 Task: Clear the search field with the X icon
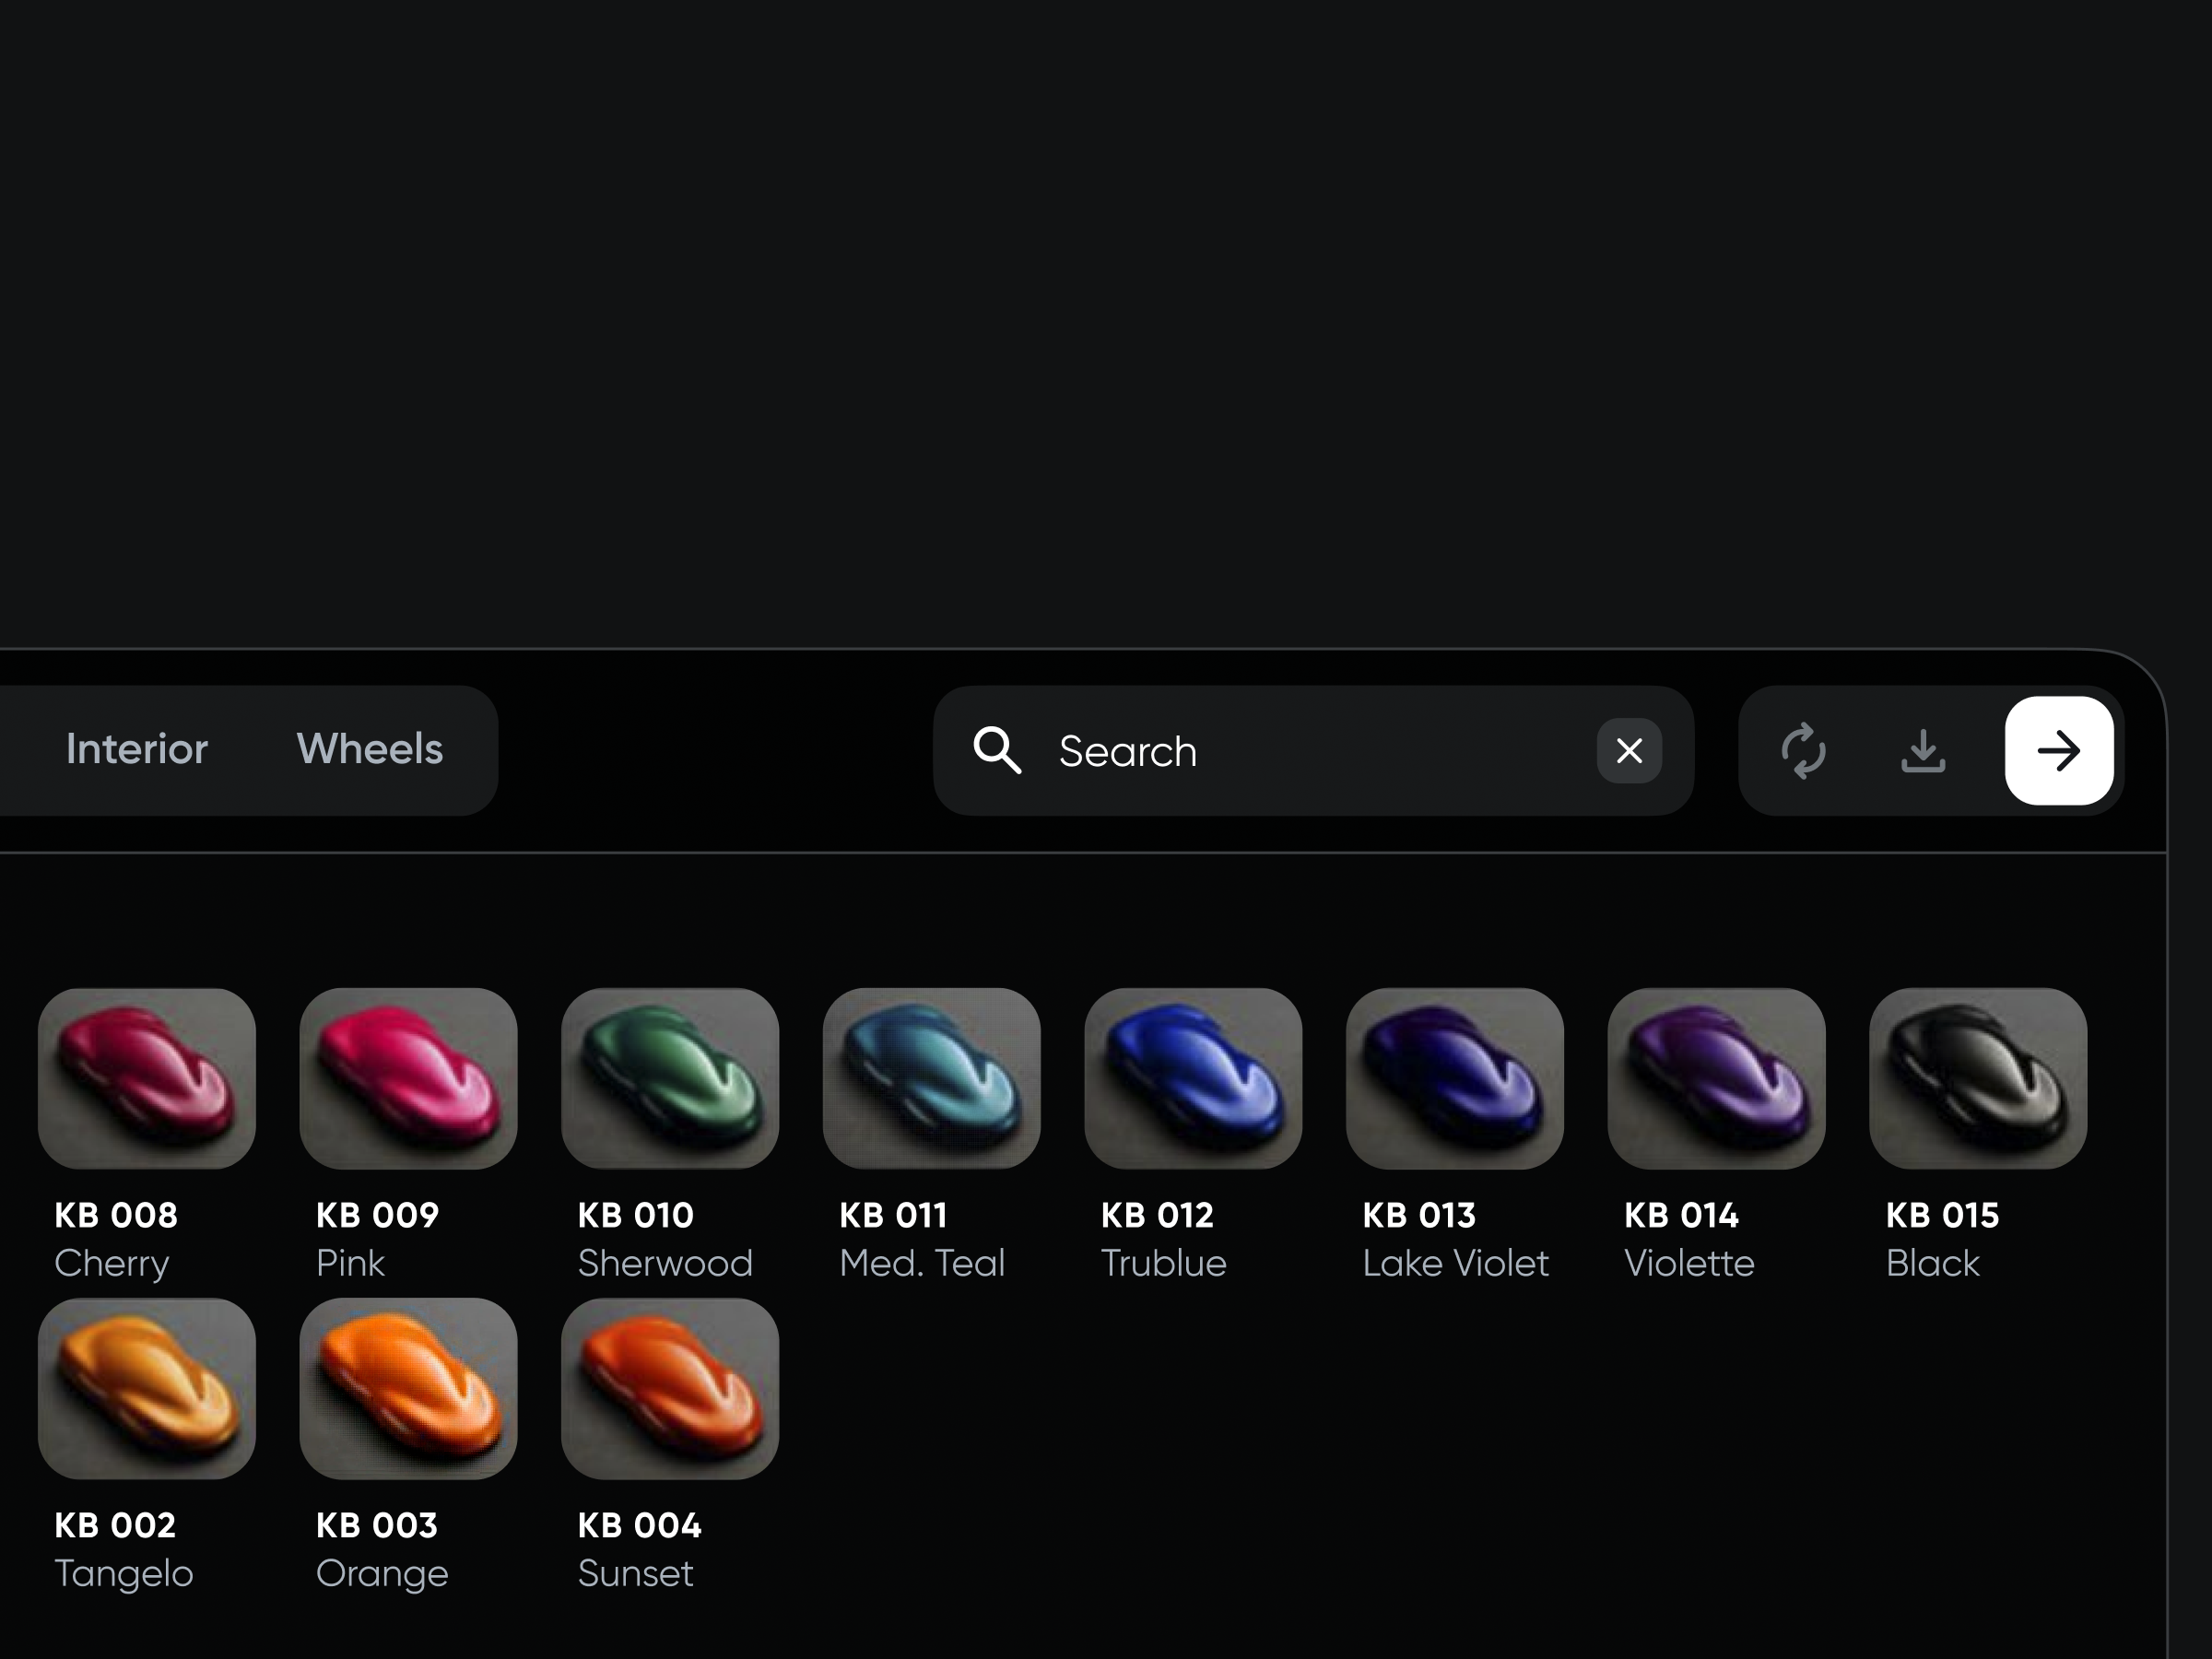[1630, 751]
